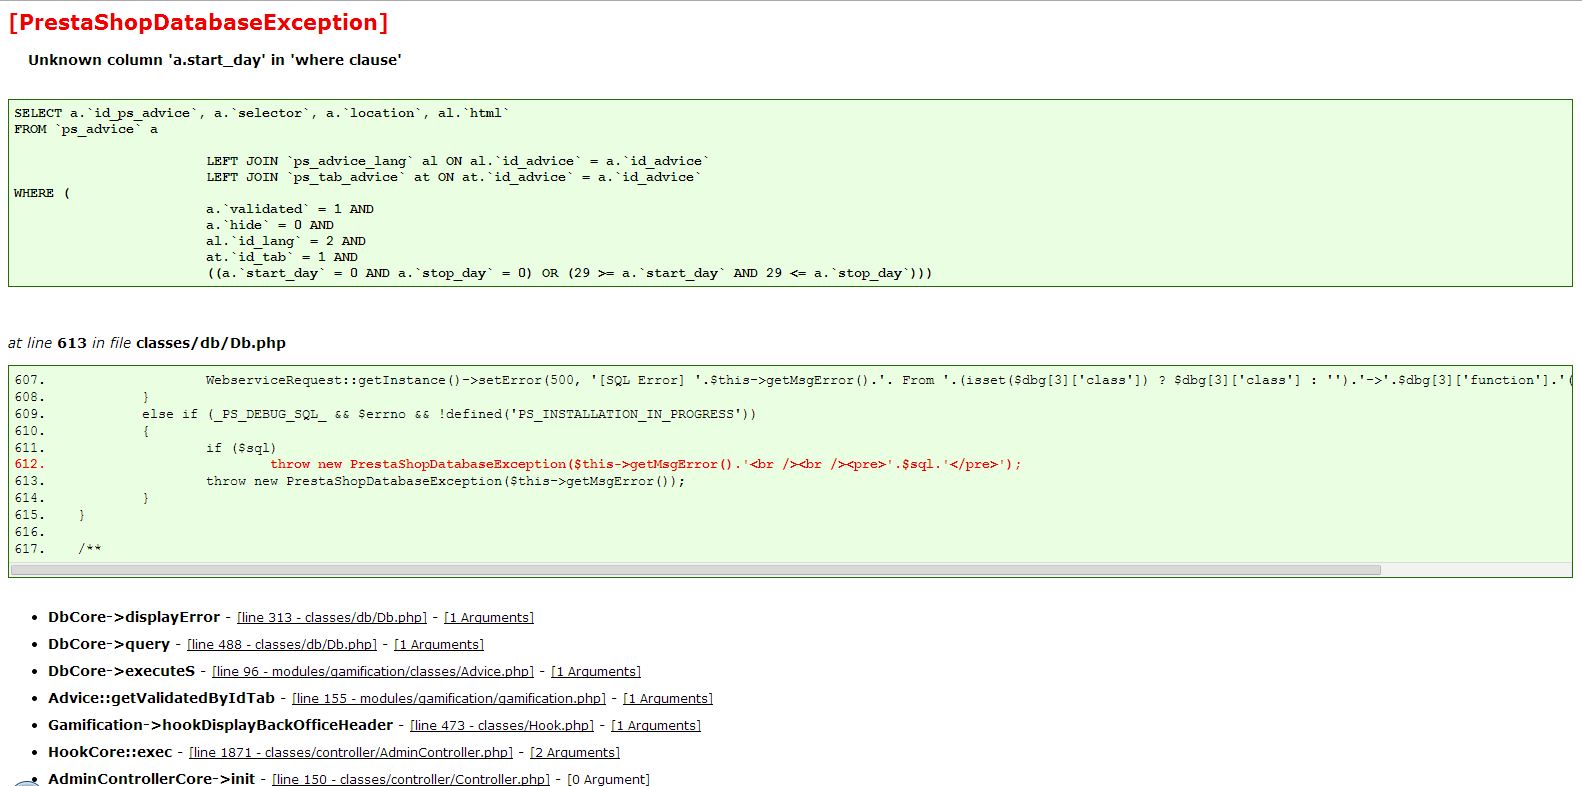Click the "DbCore->displayError" stack trace entry
This screenshot has height=786, width=1582.
click(134, 617)
